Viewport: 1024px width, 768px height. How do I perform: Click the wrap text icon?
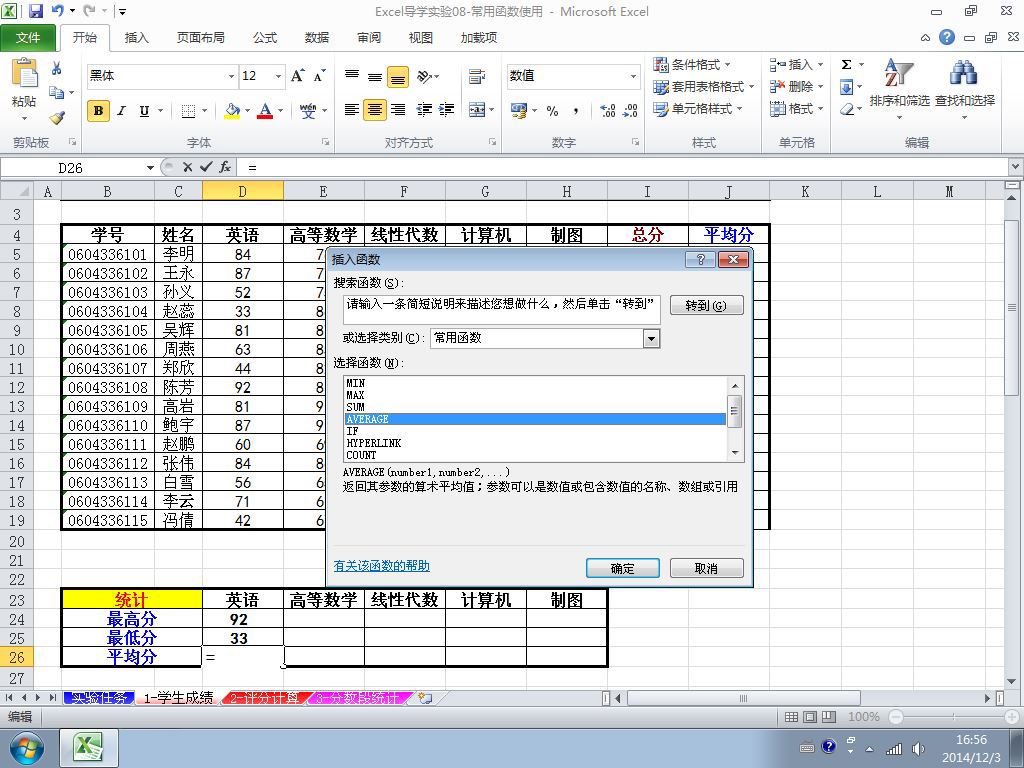[x=477, y=76]
